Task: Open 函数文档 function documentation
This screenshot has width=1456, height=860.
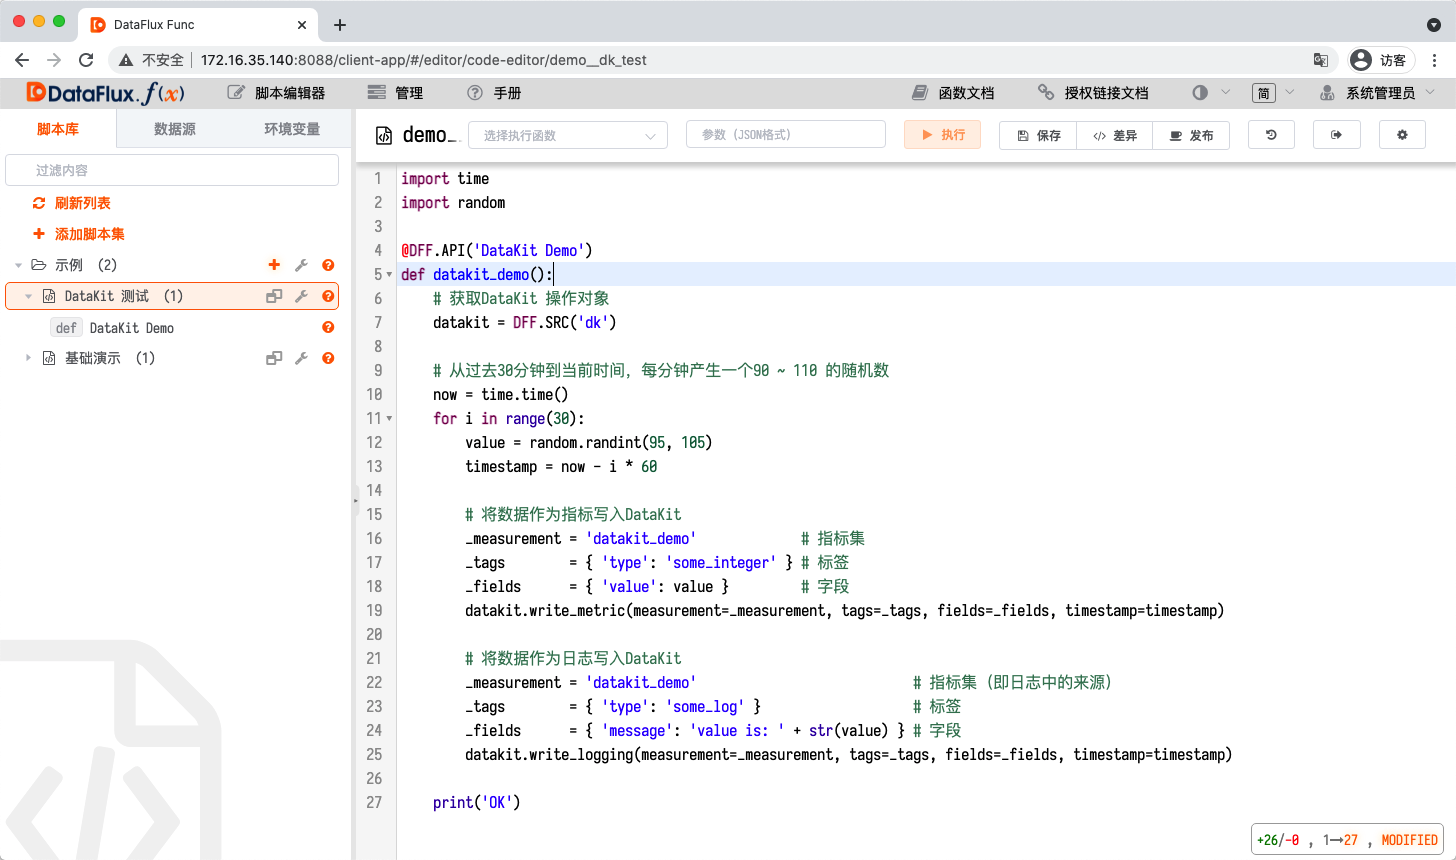Action: 954,93
